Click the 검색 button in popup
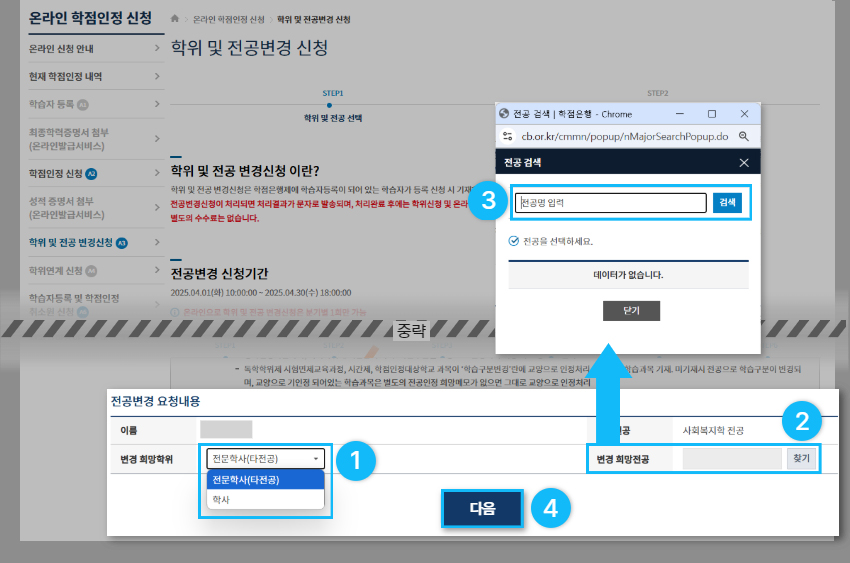Image resolution: width=850 pixels, height=563 pixels. tap(727, 203)
